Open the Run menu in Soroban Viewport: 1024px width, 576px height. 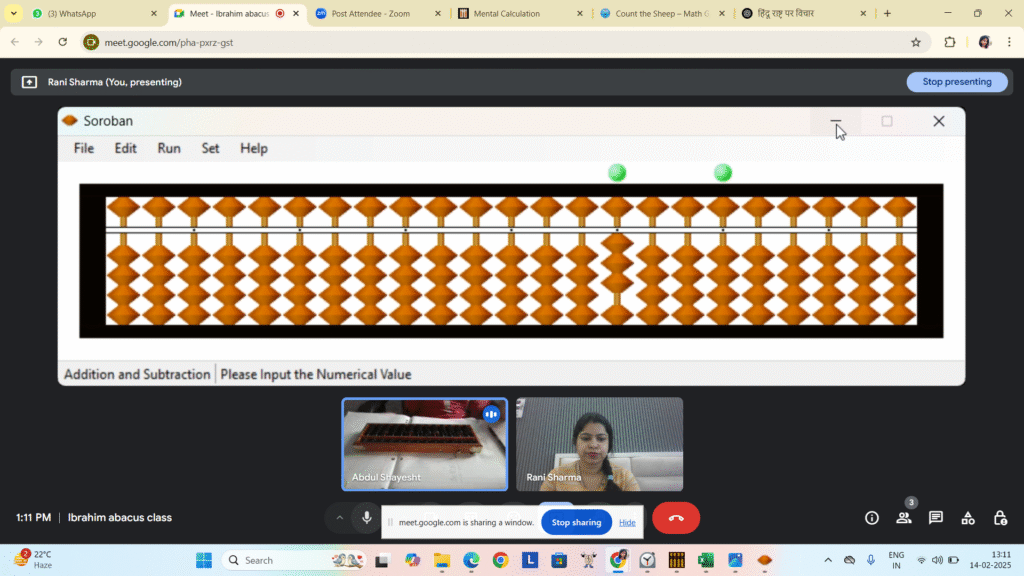pyautogui.click(x=169, y=148)
